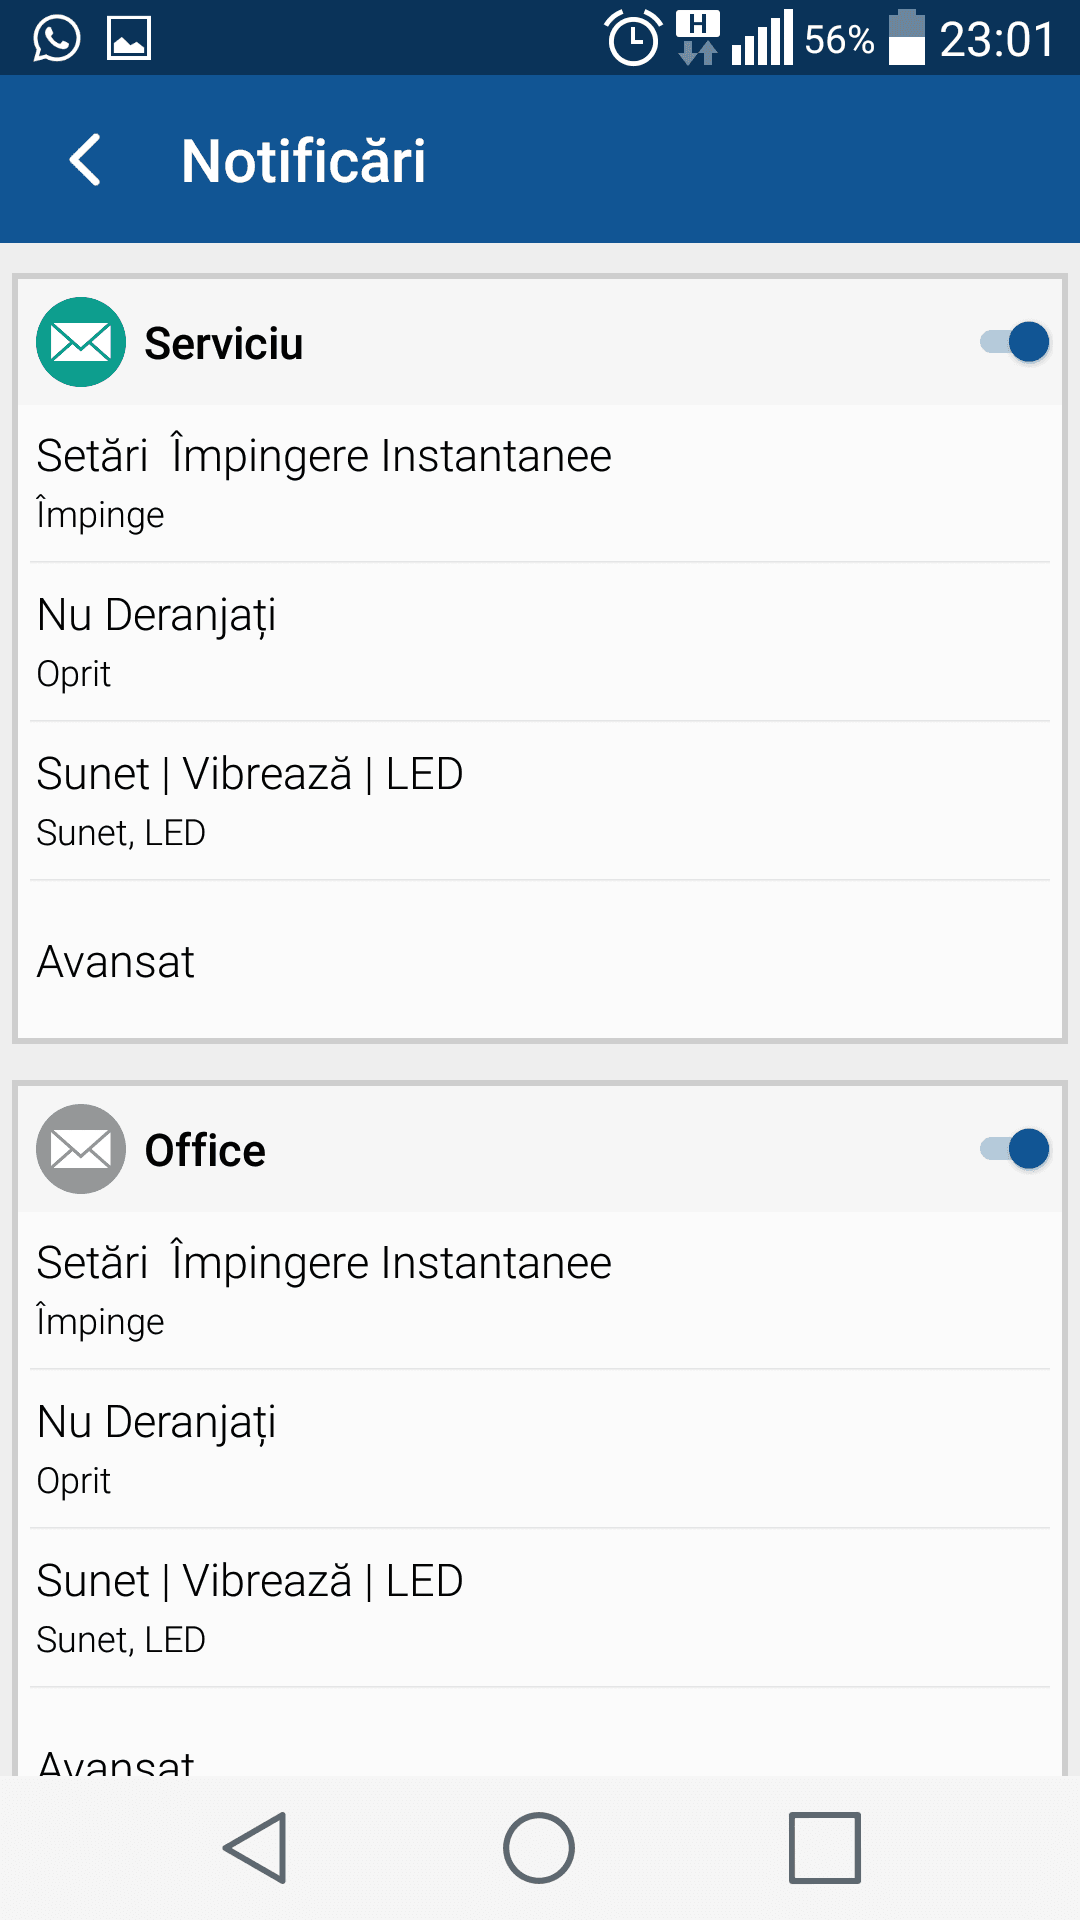
Task: Tap the alarm clock status icon
Action: coord(633,39)
